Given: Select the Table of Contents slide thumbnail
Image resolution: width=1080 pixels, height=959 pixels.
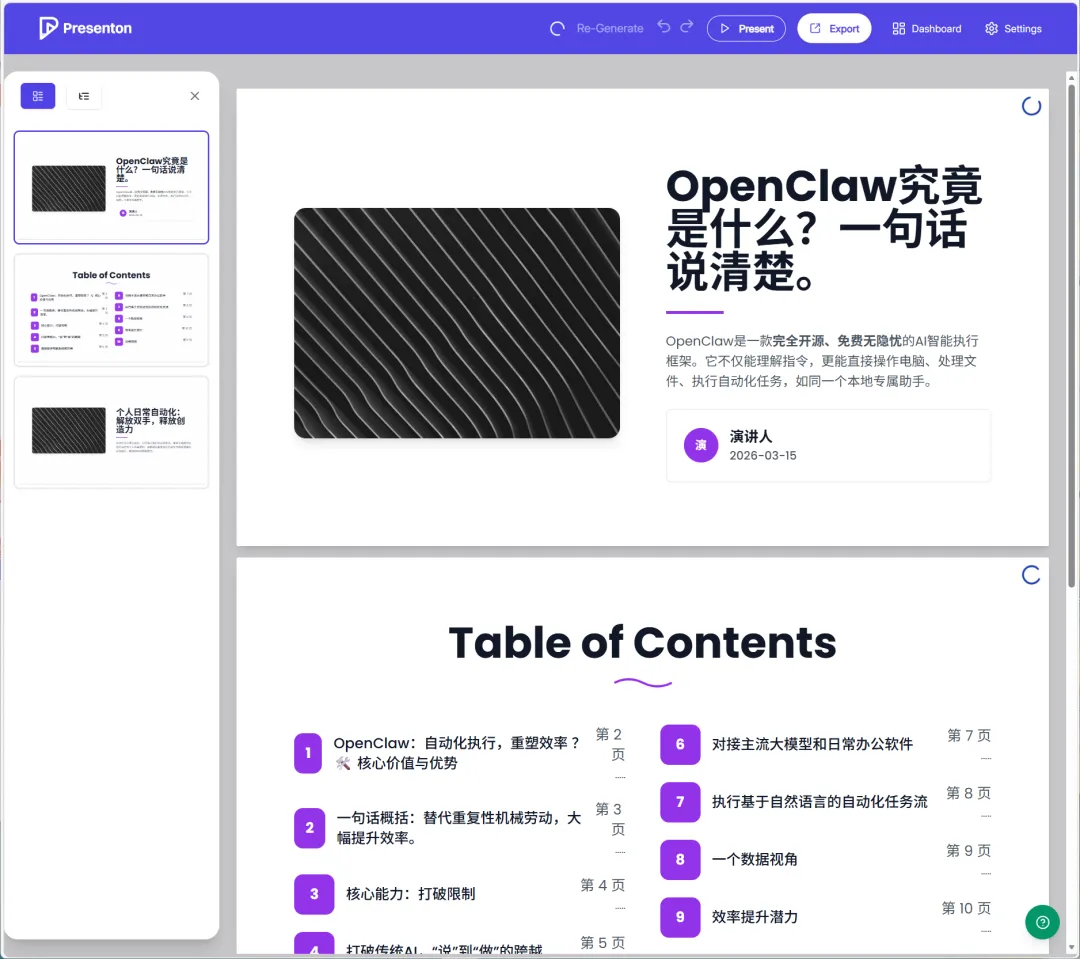Looking at the screenshot, I should coord(112,310).
